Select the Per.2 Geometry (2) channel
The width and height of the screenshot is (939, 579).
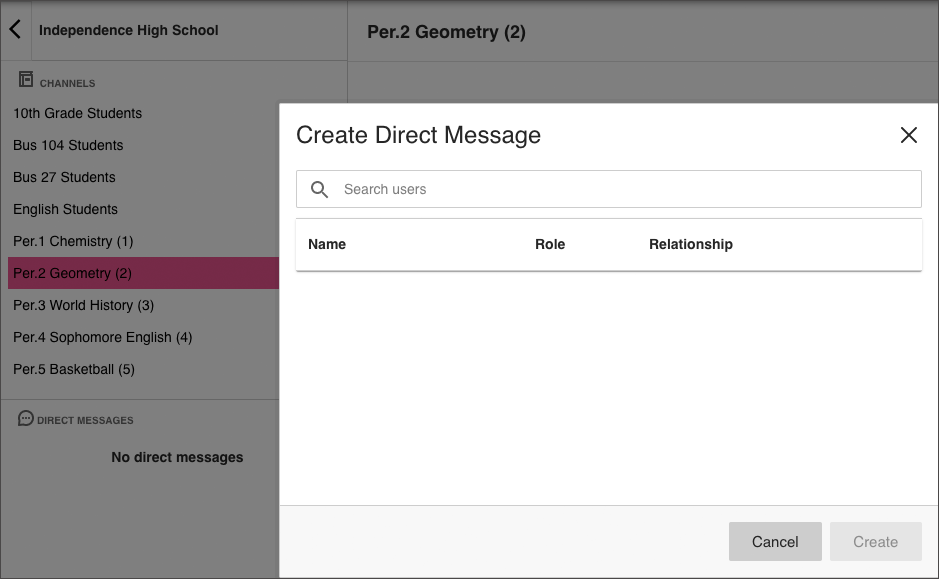(144, 273)
